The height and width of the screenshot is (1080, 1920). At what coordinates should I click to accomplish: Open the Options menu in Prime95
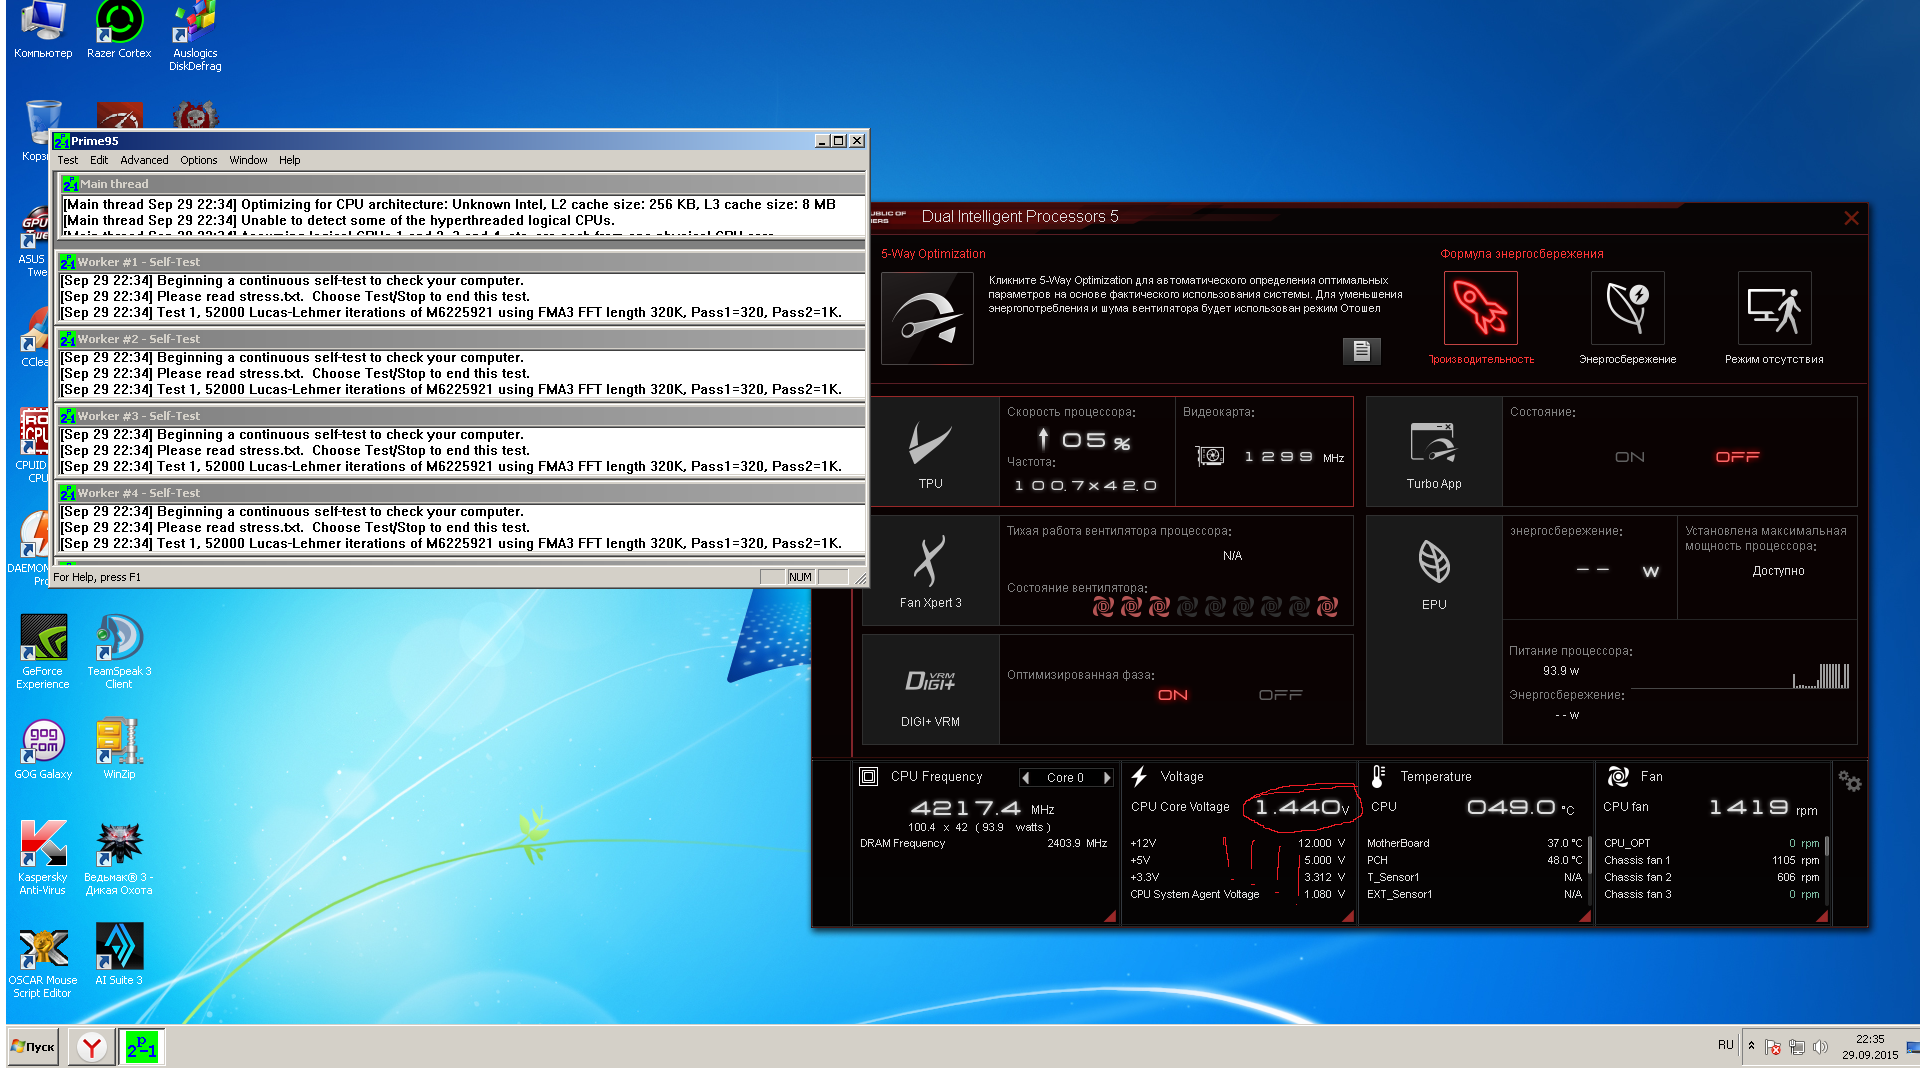click(x=198, y=160)
